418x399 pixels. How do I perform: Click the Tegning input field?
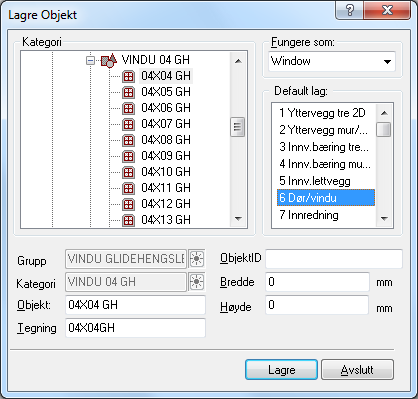click(135, 328)
